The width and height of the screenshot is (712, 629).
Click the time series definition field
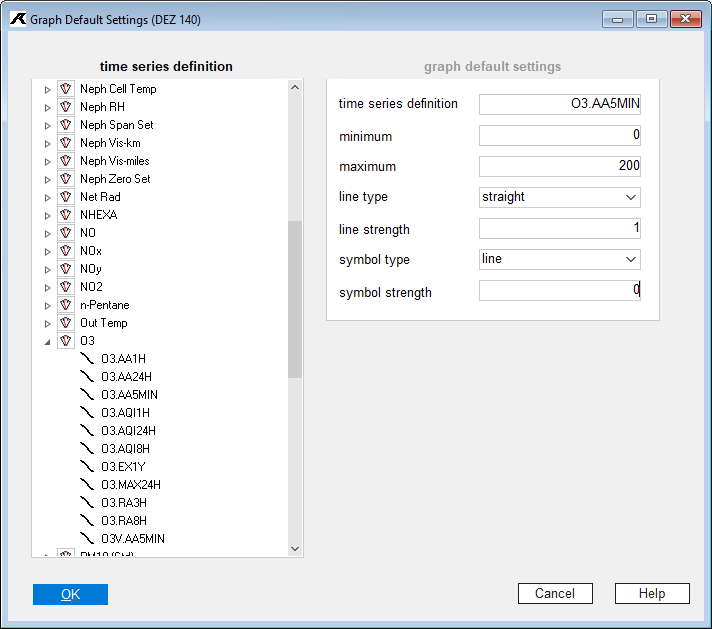(x=559, y=104)
